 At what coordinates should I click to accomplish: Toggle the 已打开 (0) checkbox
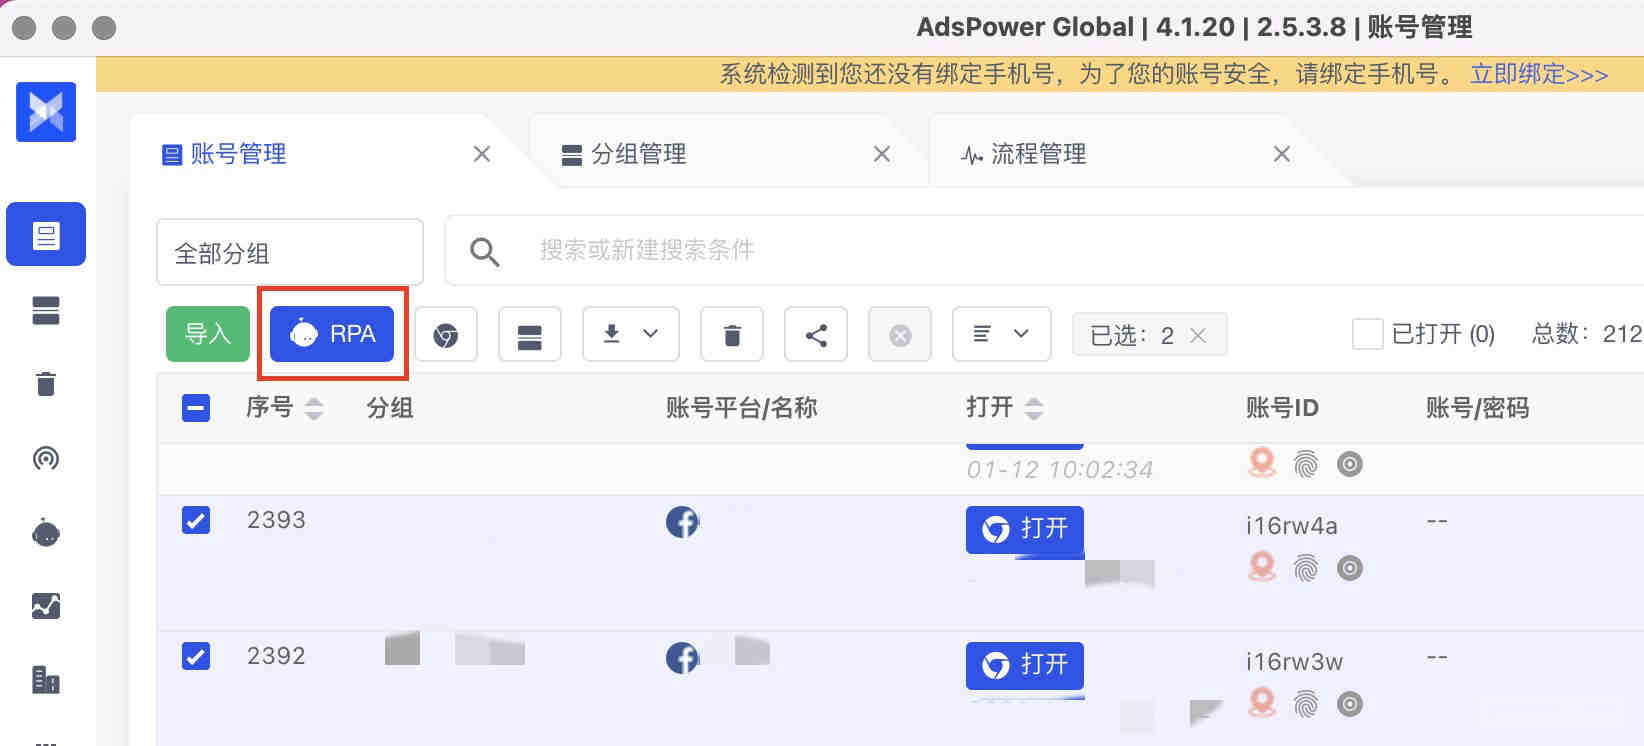tap(1367, 334)
